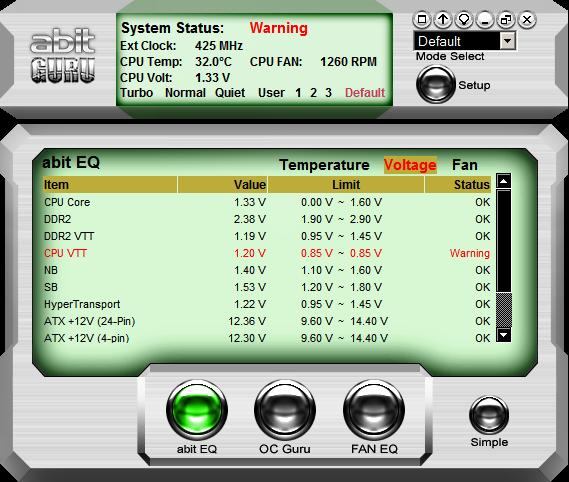Viewport: 569px width, 482px height.
Task: Select the DDR2 VTT row
Action: [267, 236]
